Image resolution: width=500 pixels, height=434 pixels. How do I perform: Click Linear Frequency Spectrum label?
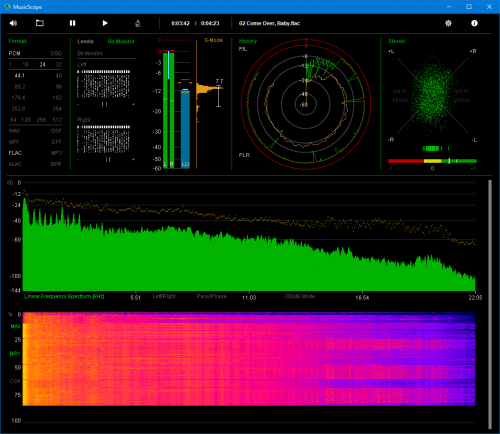click(x=64, y=296)
